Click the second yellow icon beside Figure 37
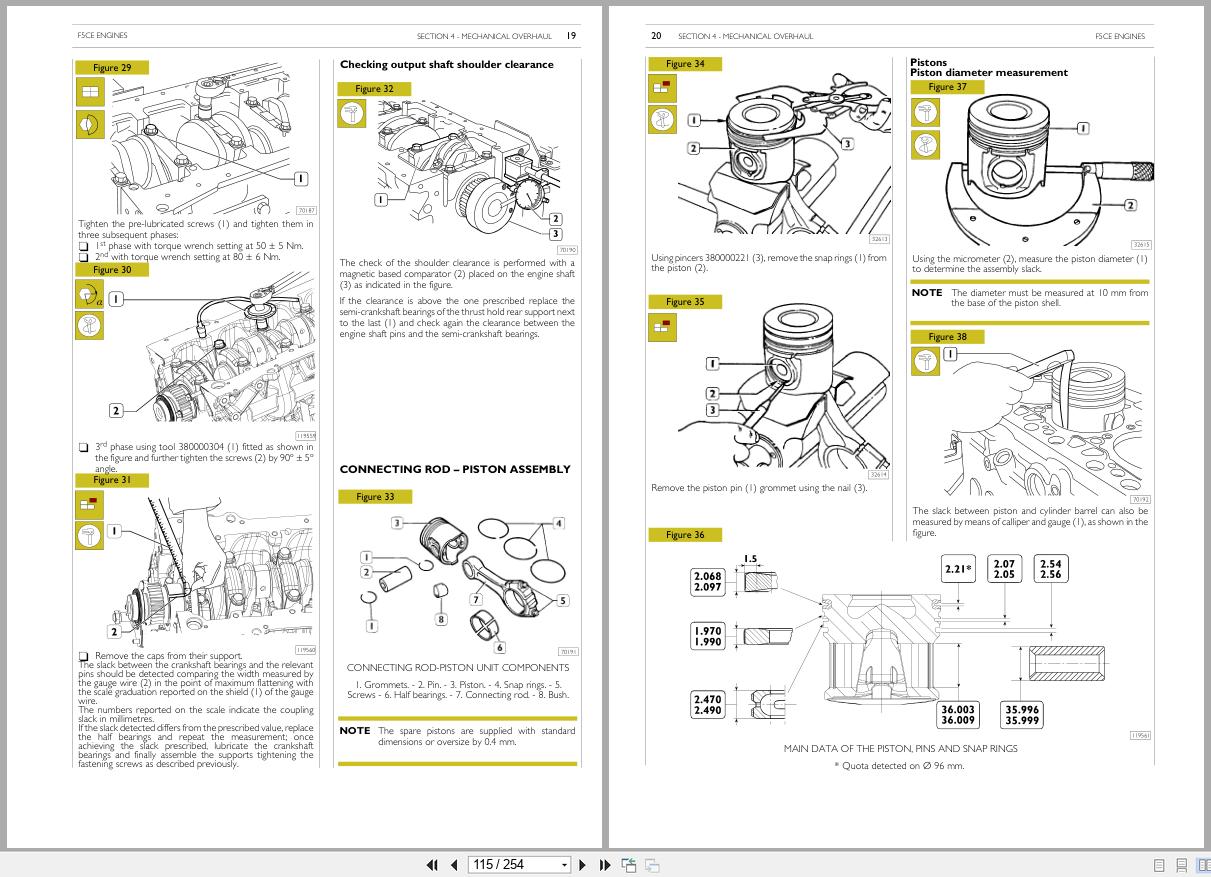1211x877 pixels. point(925,145)
